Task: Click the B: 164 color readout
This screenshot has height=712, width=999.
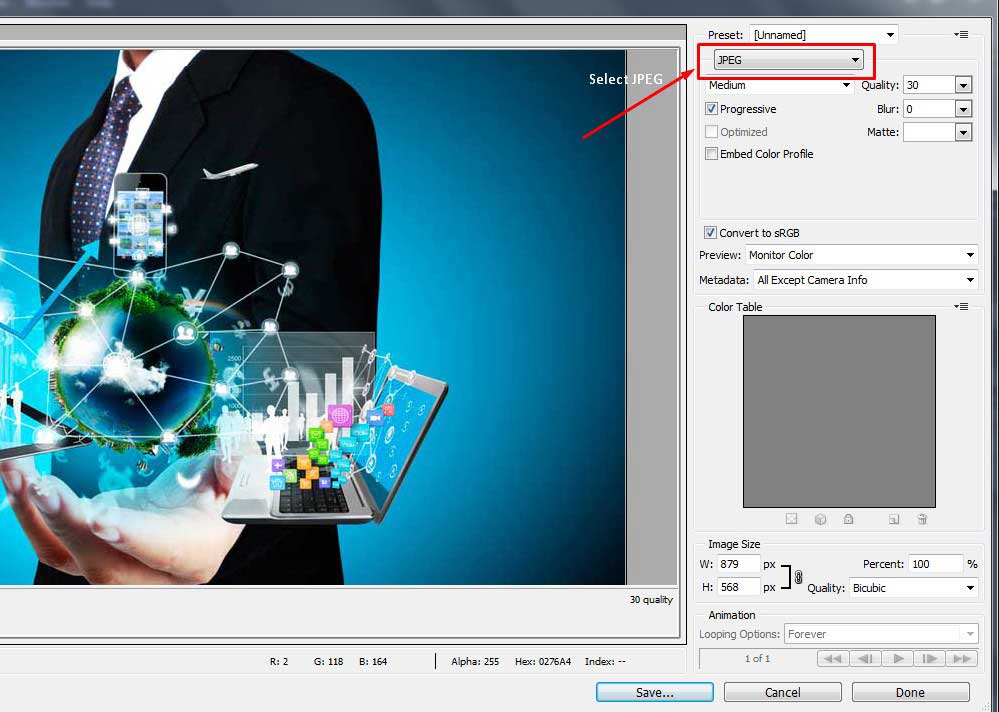Action: [x=373, y=662]
